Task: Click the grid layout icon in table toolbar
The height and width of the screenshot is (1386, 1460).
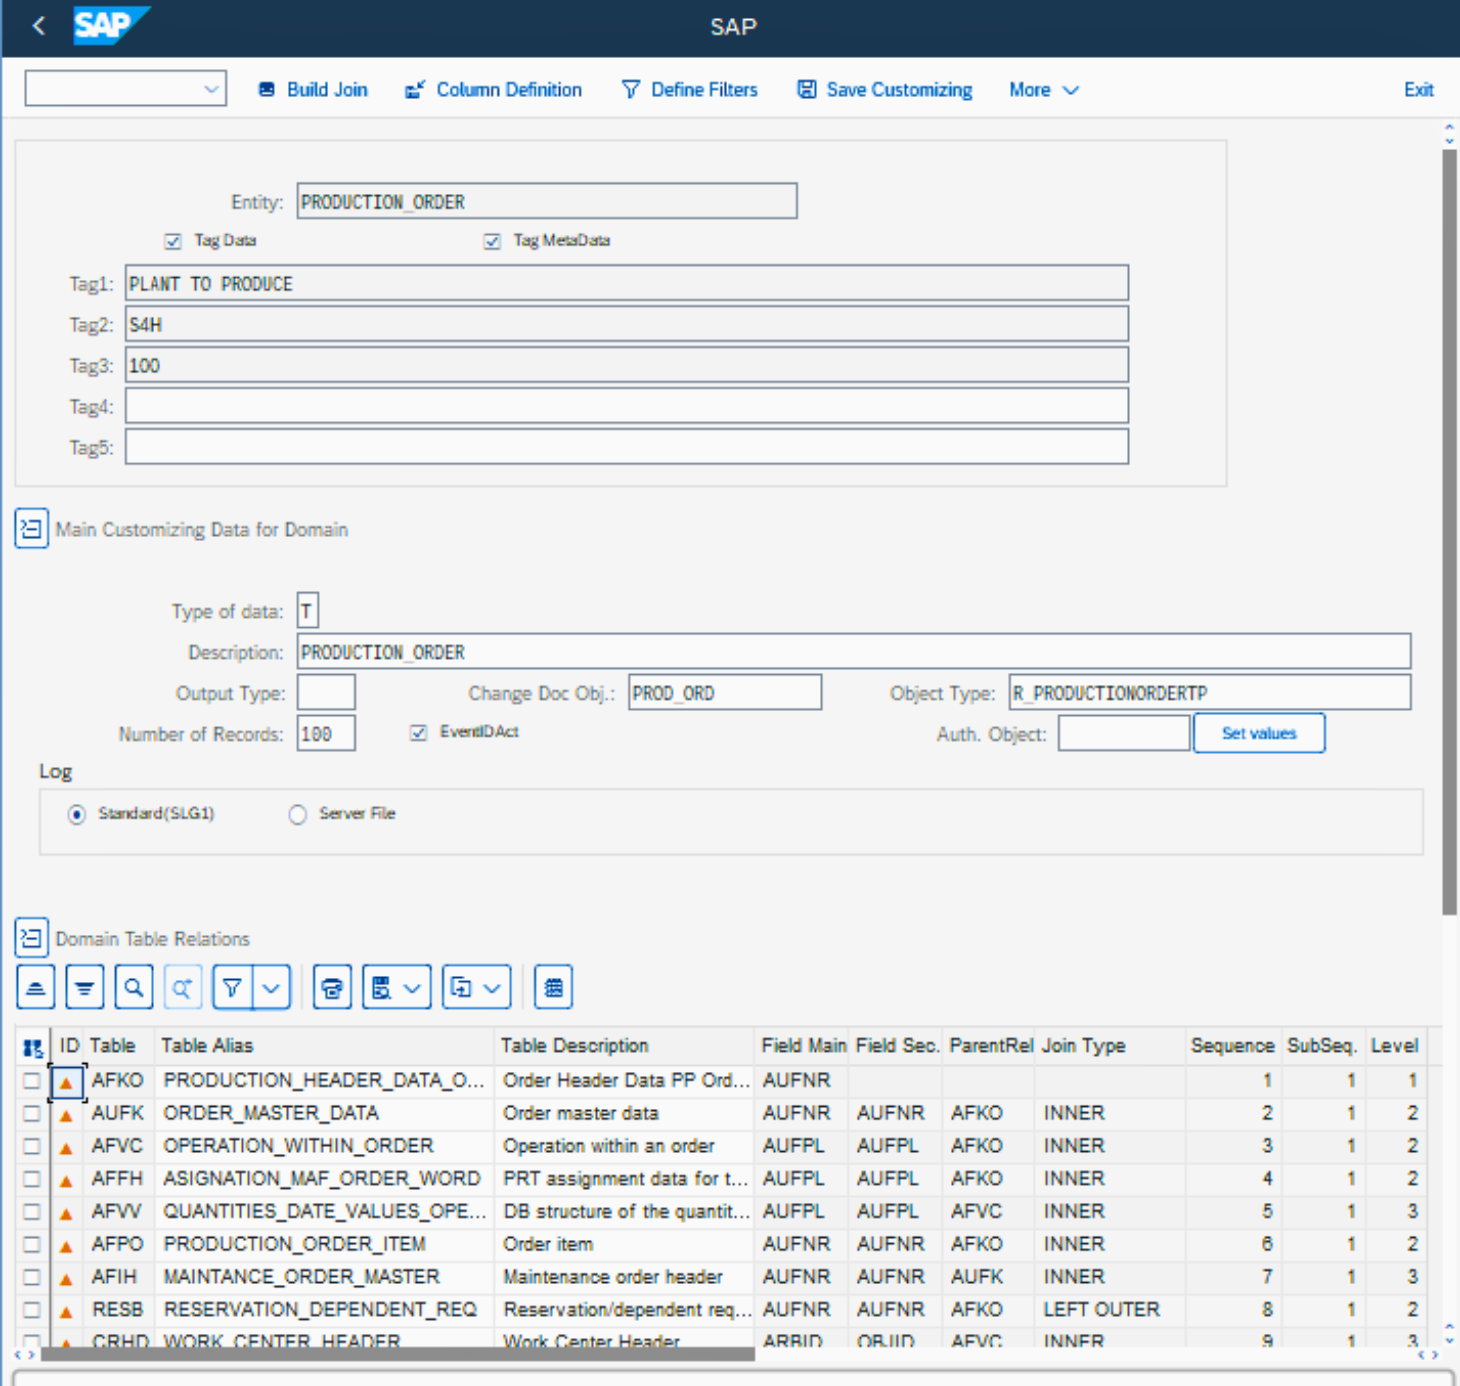Action: pyautogui.click(x=553, y=988)
